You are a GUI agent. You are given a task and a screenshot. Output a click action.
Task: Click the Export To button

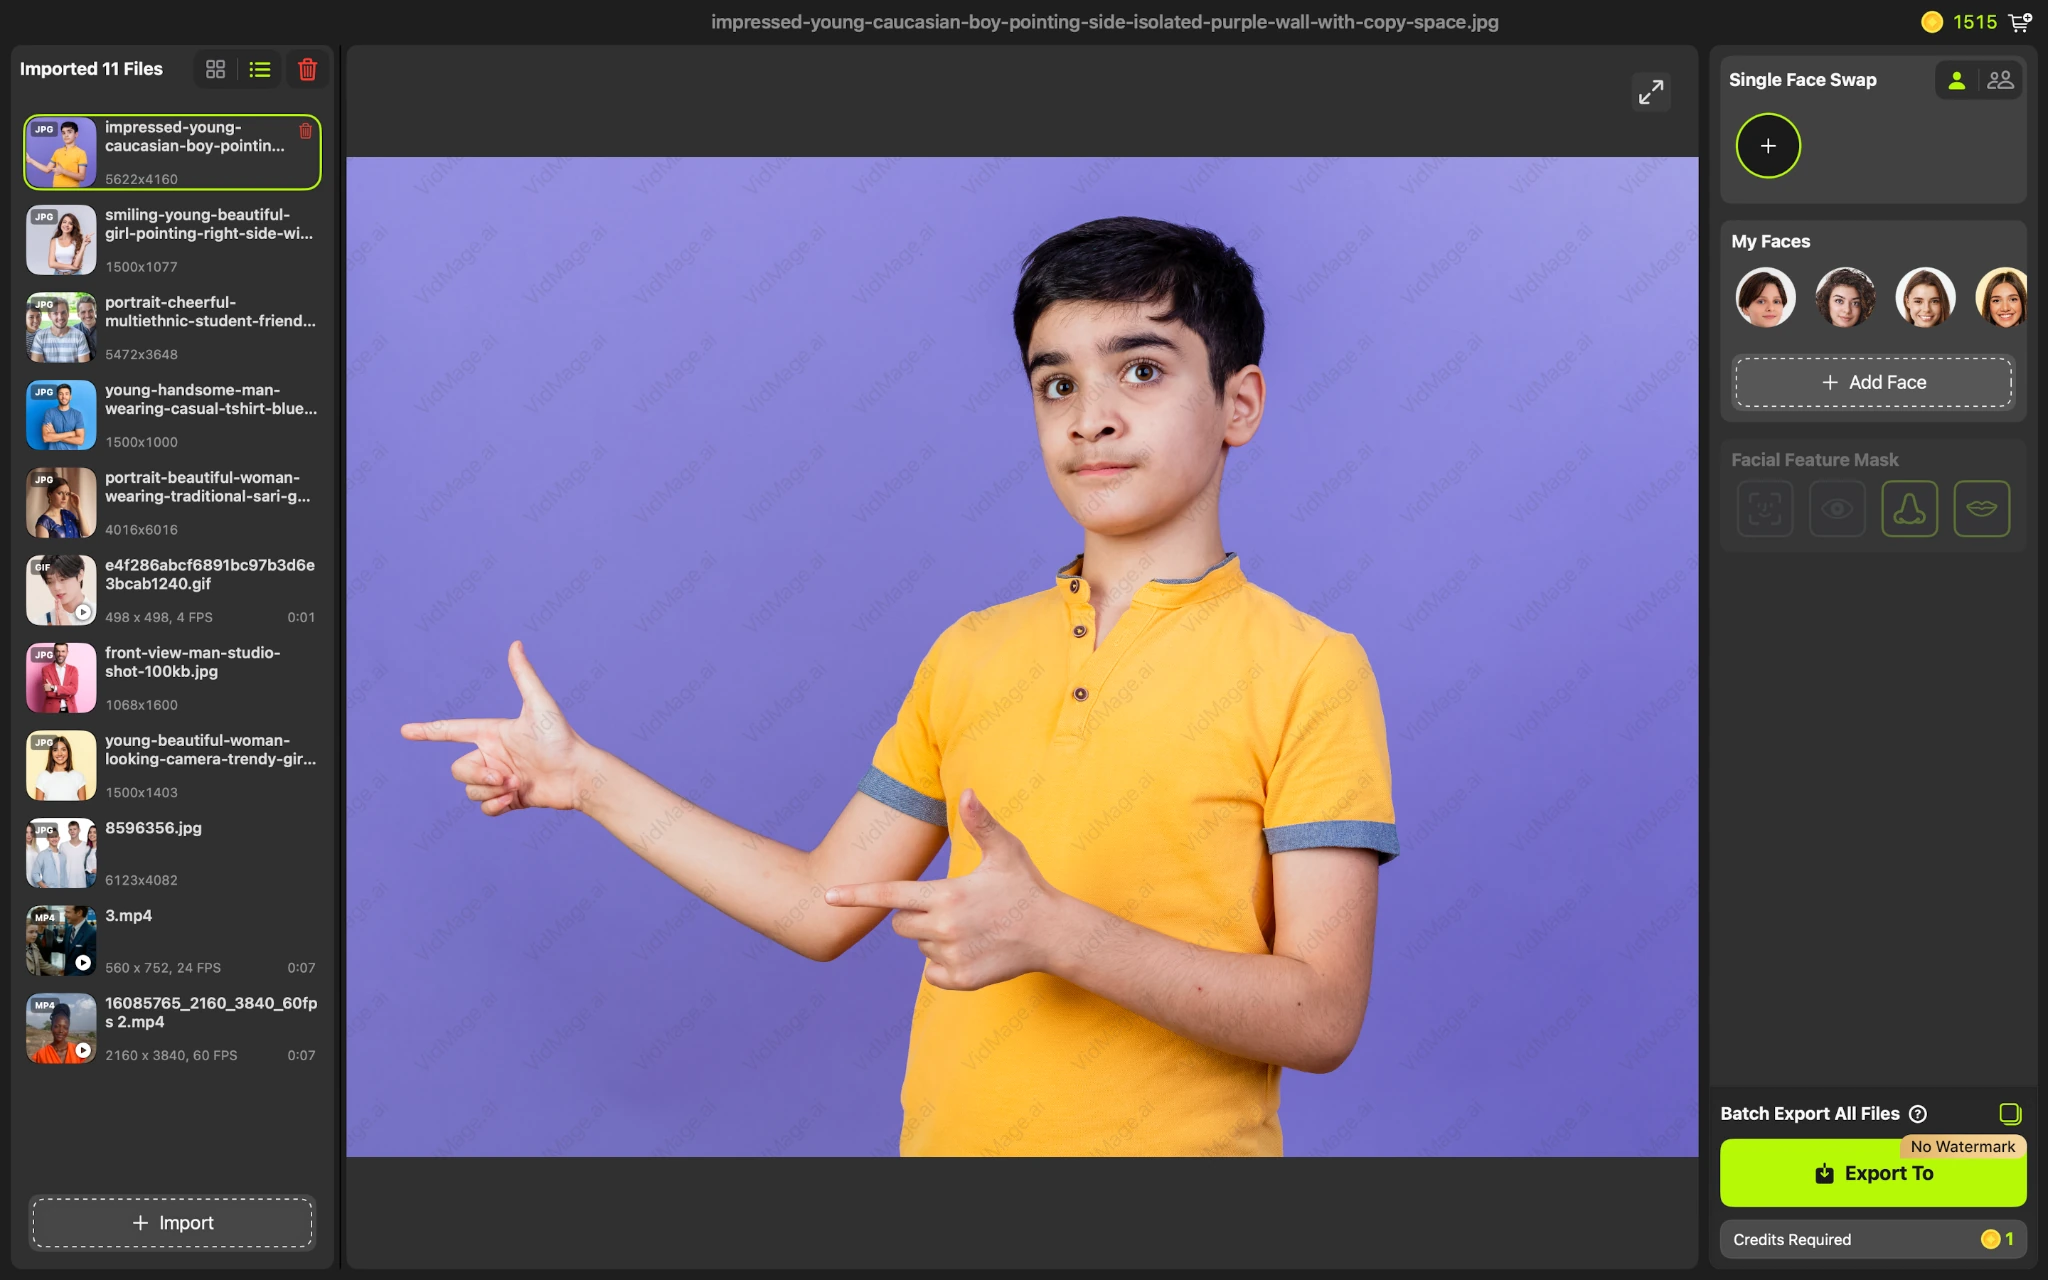(1873, 1174)
